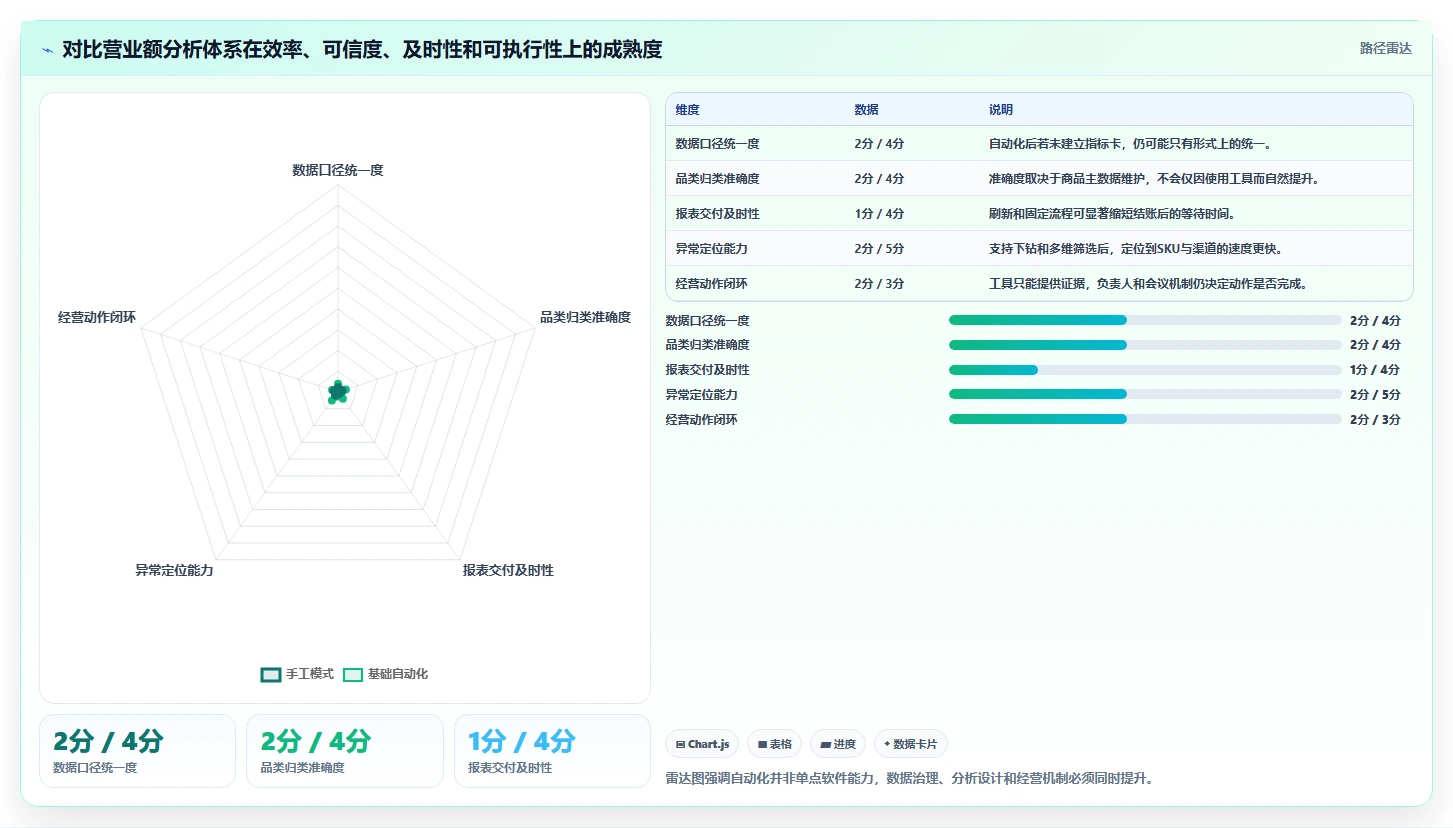1453x828 pixels.
Task: Click the 品类归类准确度 progress bar
Action: point(1145,345)
